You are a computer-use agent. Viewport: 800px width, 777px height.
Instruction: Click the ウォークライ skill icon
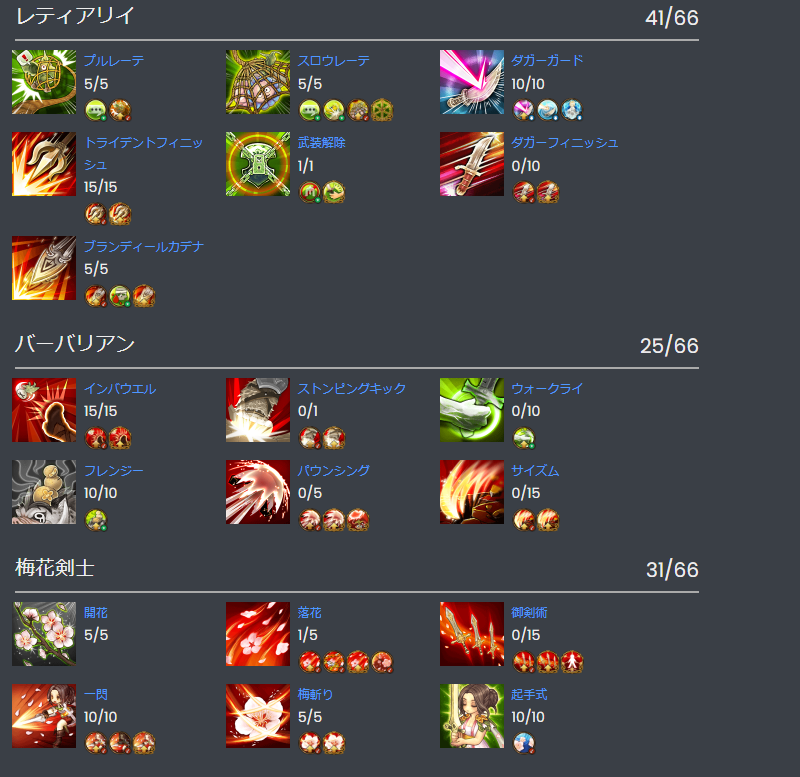(472, 410)
